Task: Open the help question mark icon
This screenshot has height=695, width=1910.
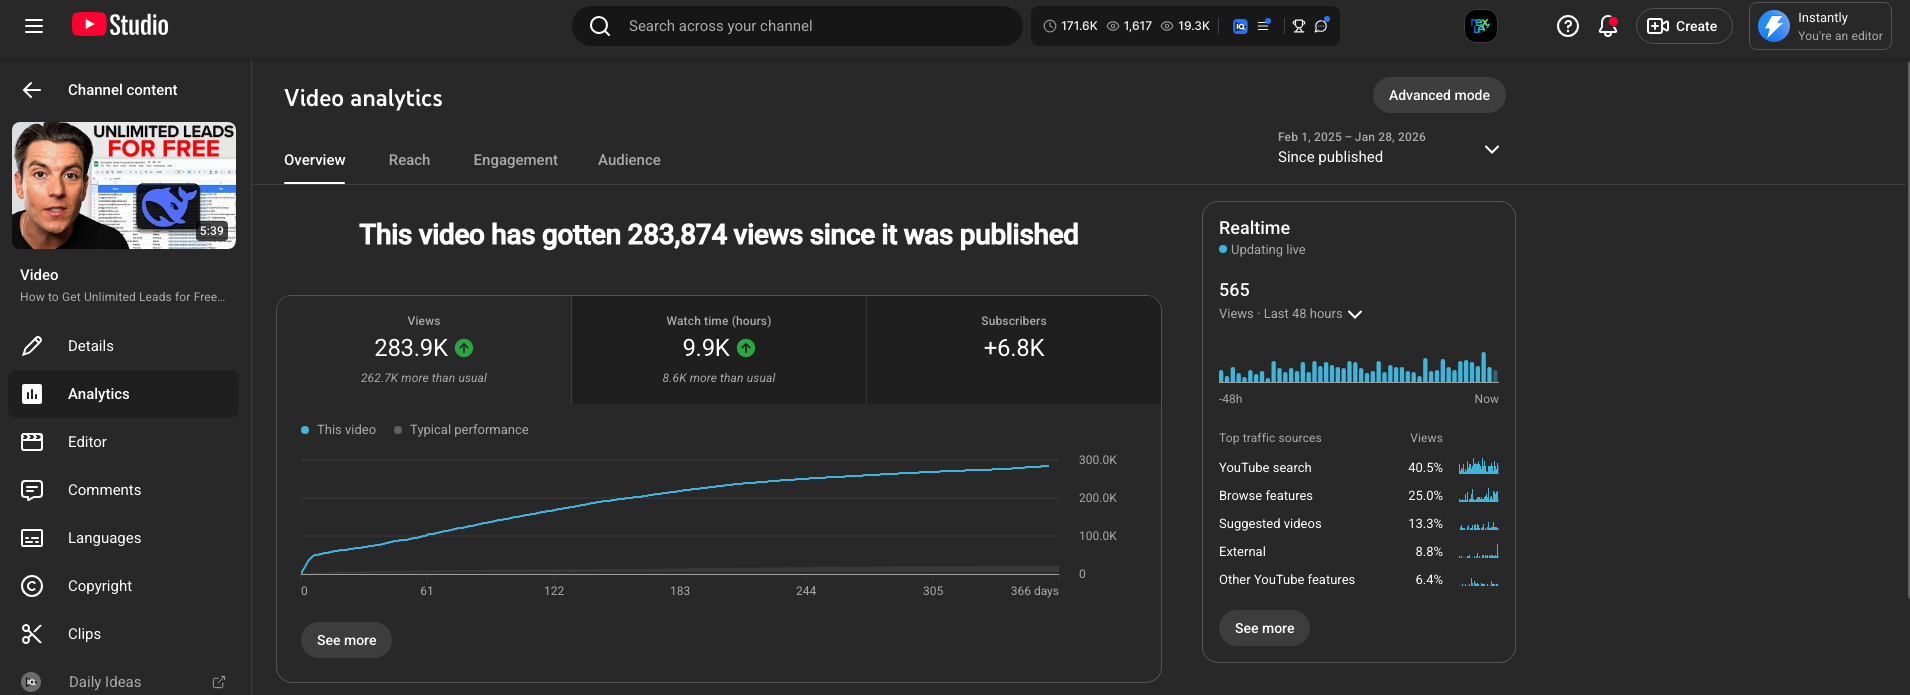Action: tap(1567, 26)
